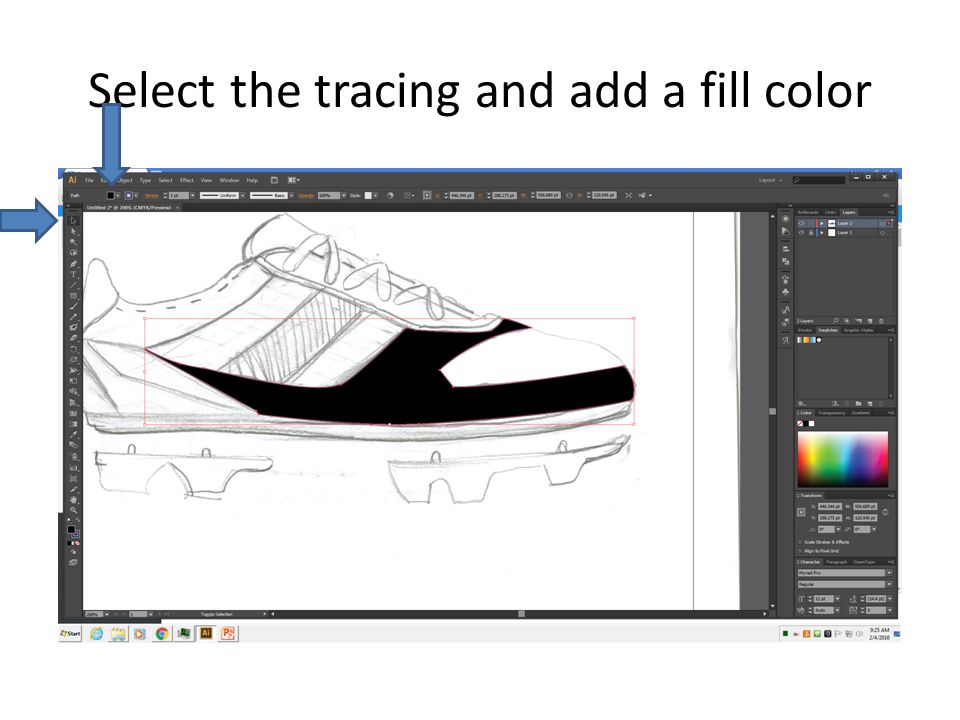Viewport: 960px width, 720px height.
Task: Click Create New Layer icon
Action: point(869,321)
